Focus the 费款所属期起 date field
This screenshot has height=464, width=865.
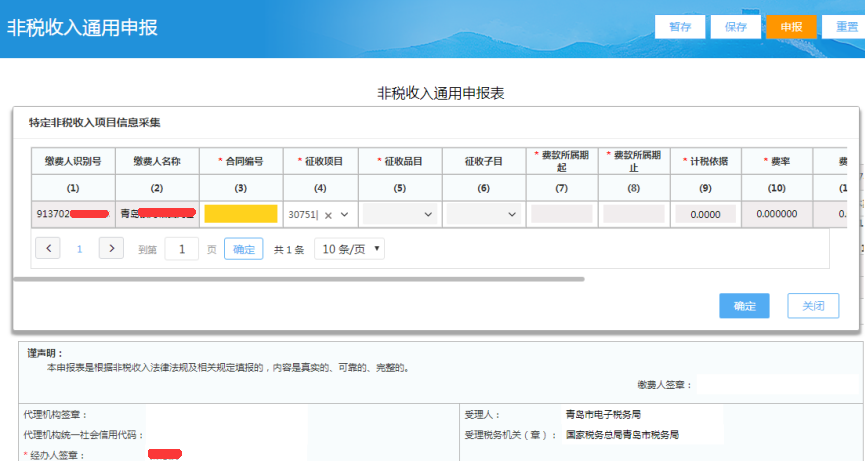point(562,214)
